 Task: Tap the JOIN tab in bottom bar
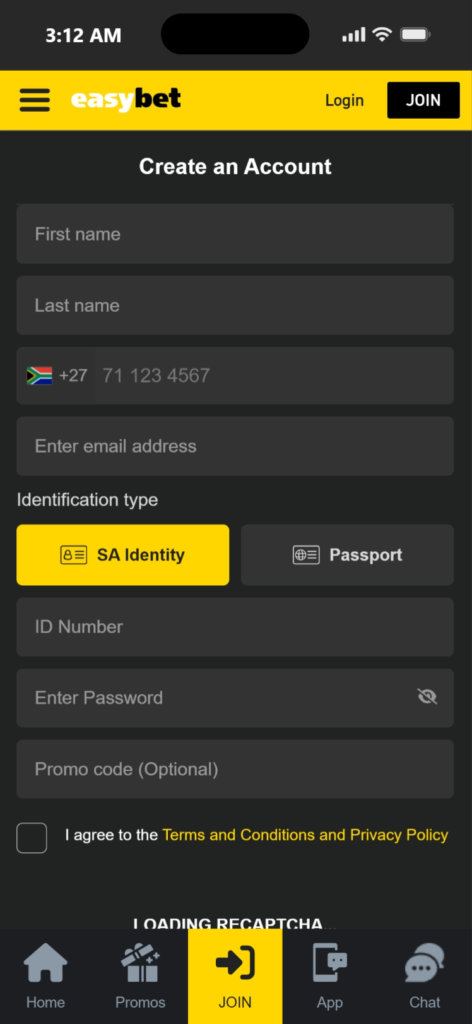[235, 976]
